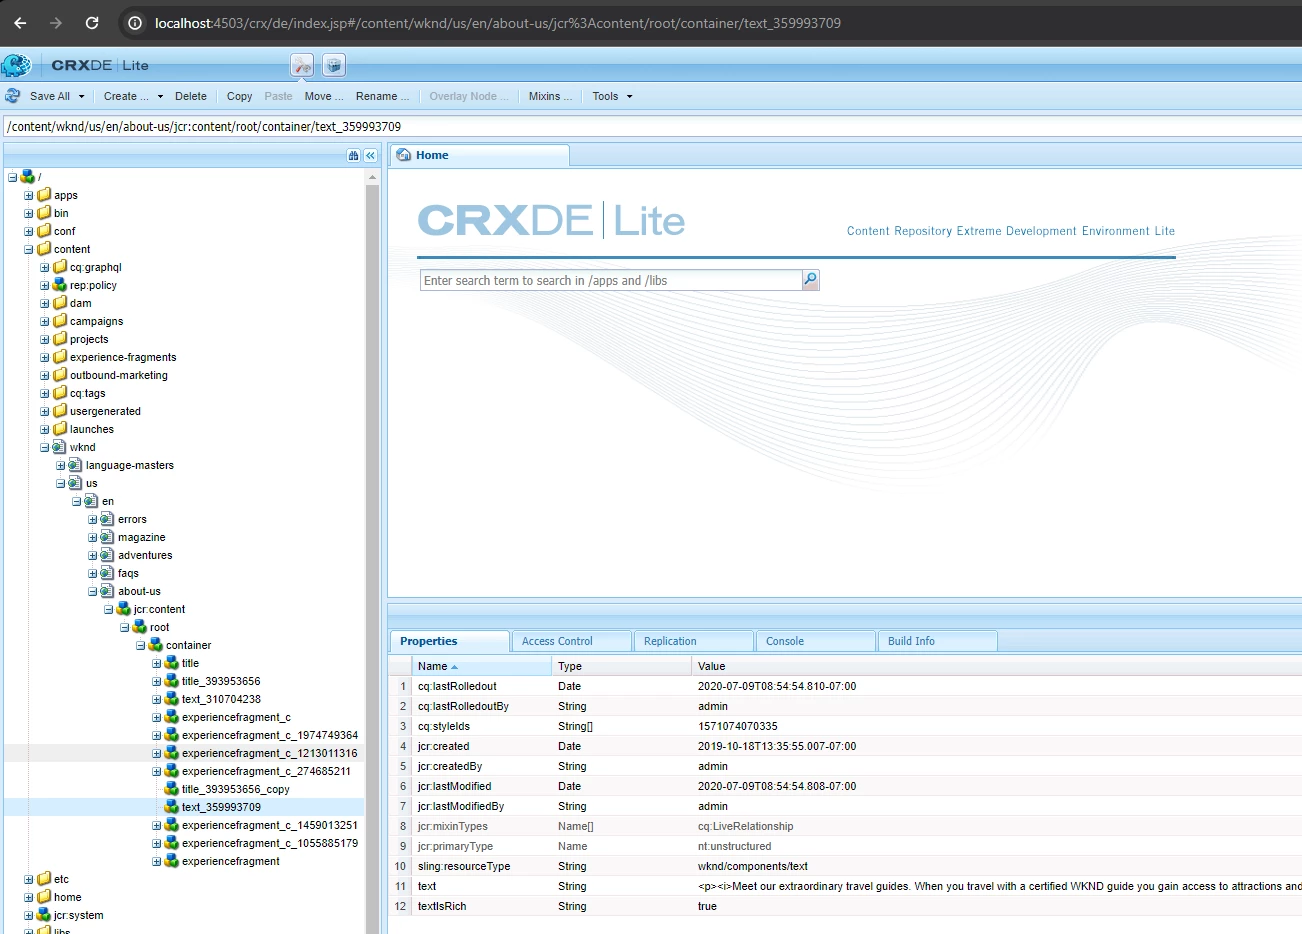
Task: Expand the experiencefragment_c_1974749364 node
Action: (x=157, y=736)
